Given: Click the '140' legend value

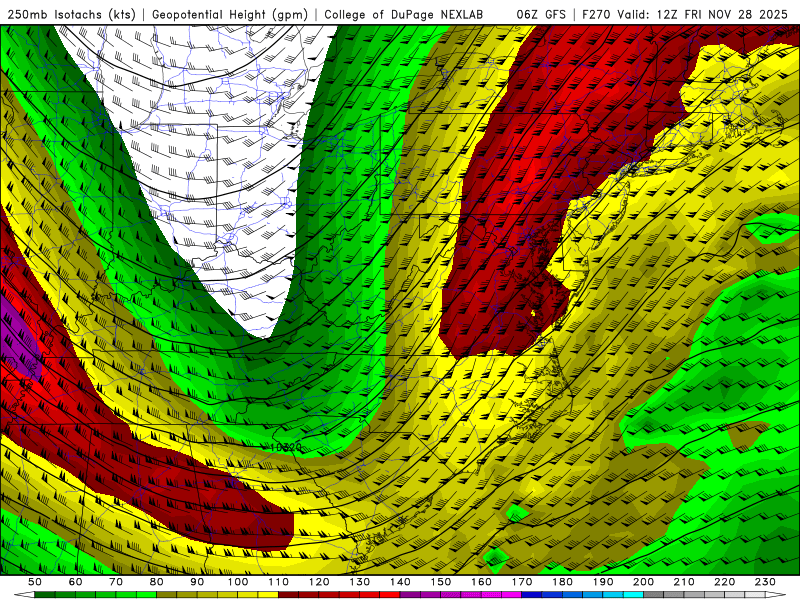Looking at the screenshot, I should click(x=400, y=582).
